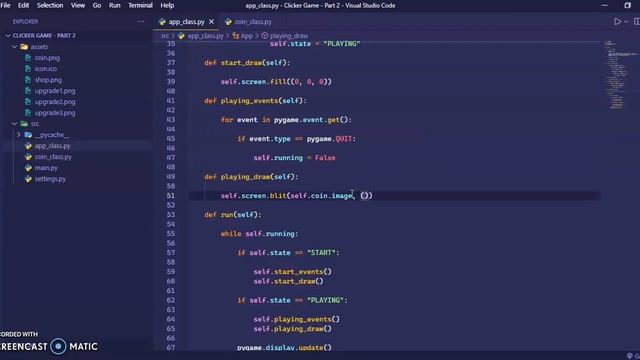Screen dimensions: 640x360
Task: Open the Help menu
Action: [x=167, y=5]
